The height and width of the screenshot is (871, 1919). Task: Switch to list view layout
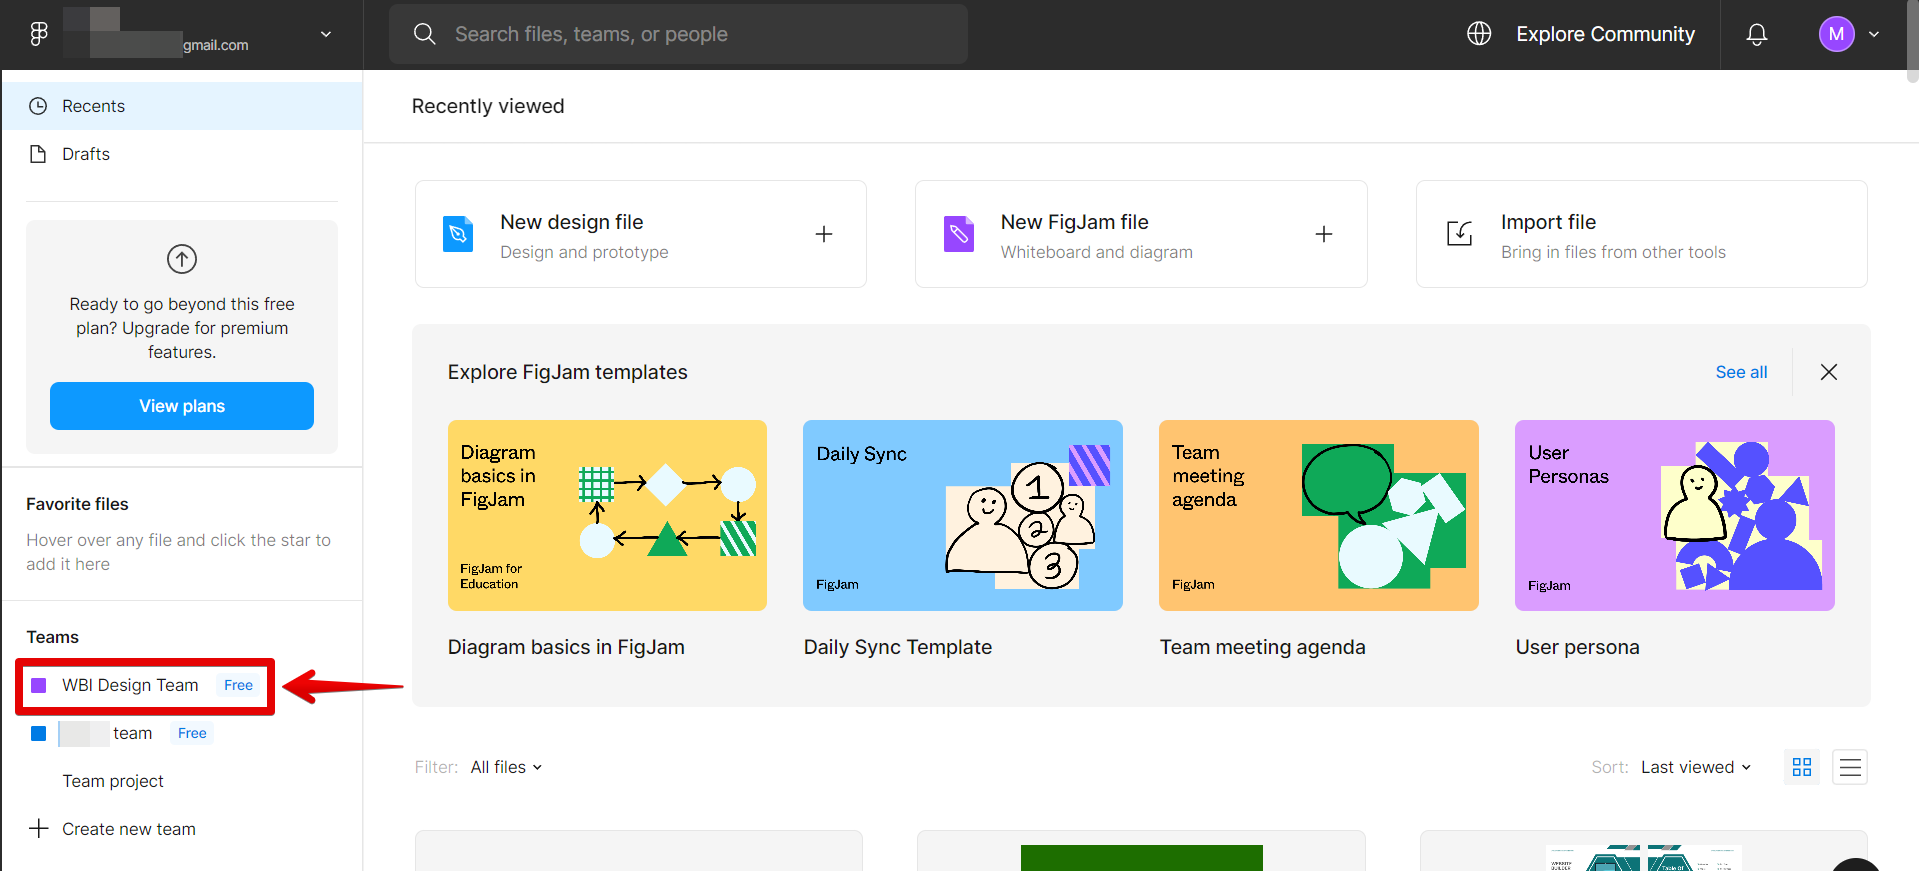tap(1850, 767)
